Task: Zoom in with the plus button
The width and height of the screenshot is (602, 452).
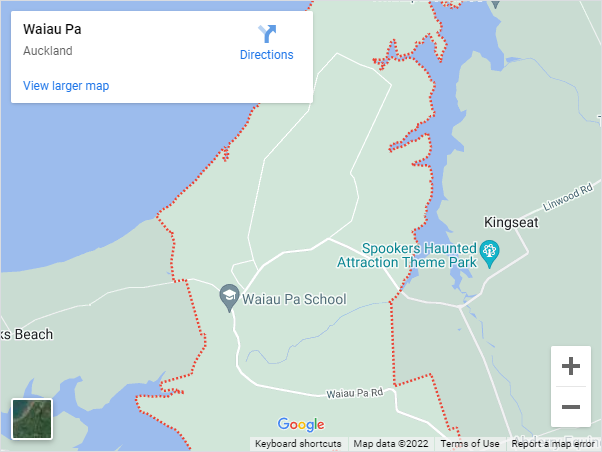Action: pyautogui.click(x=571, y=366)
